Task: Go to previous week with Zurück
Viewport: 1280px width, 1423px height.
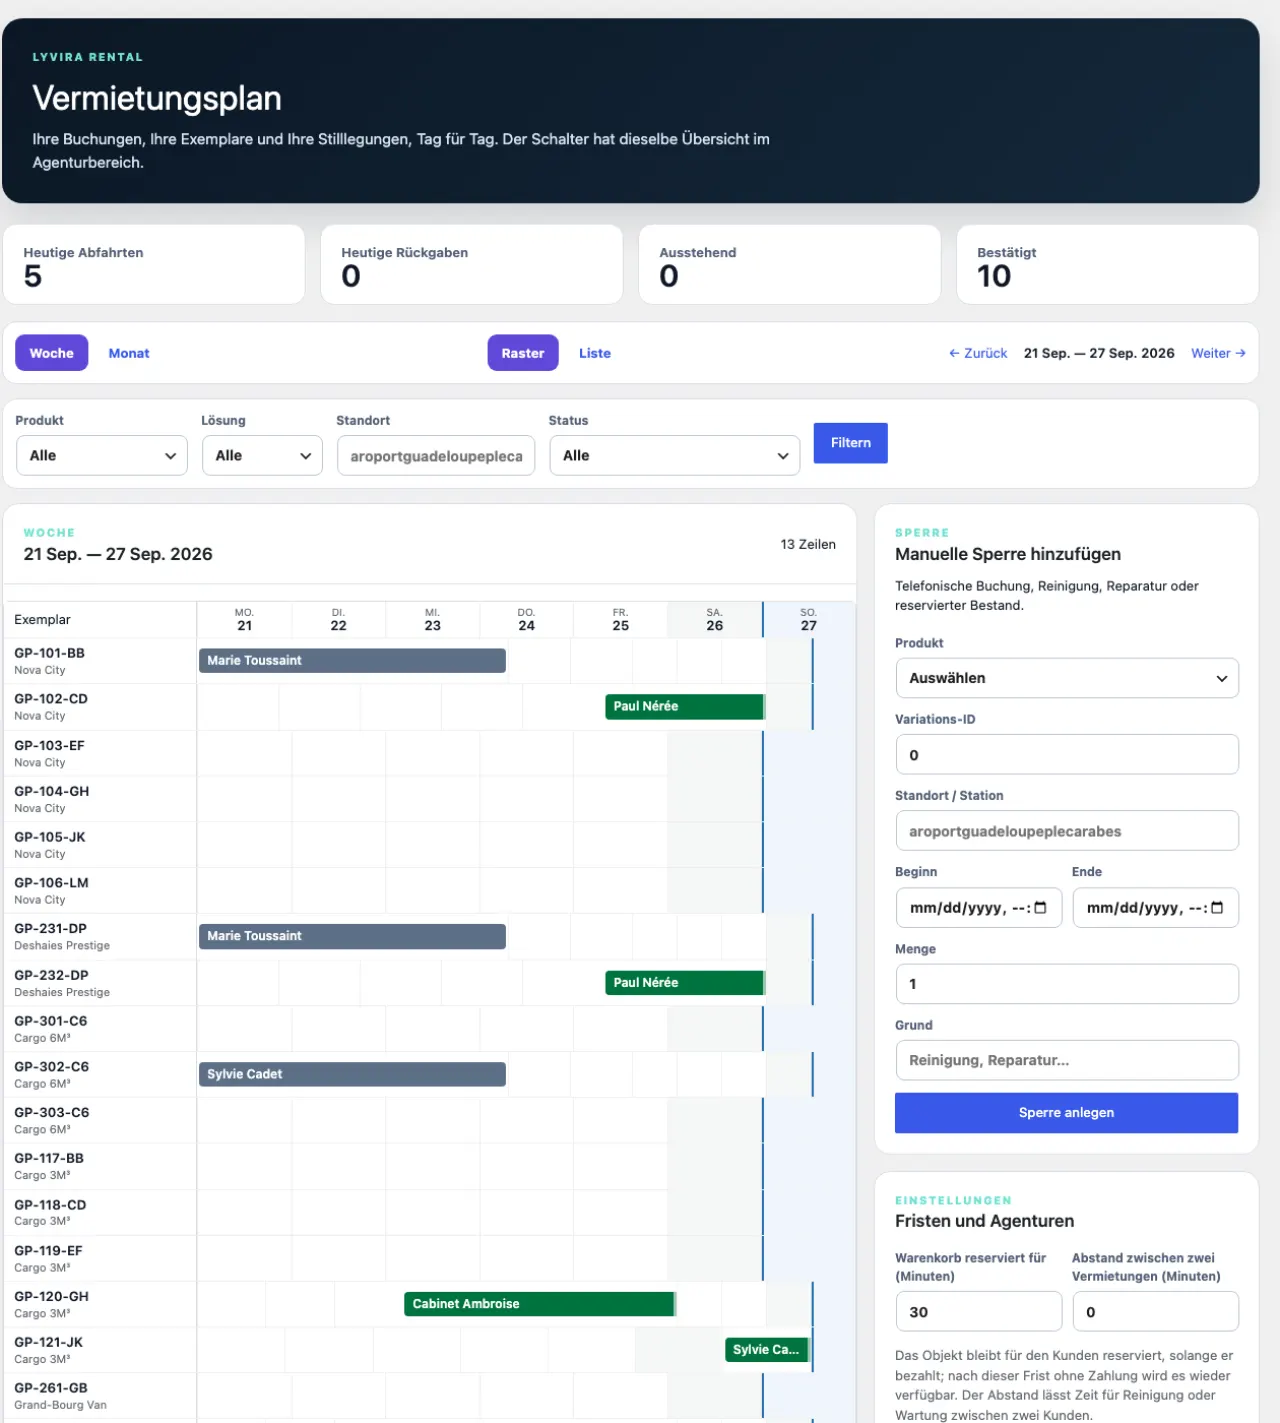Action: (x=978, y=353)
